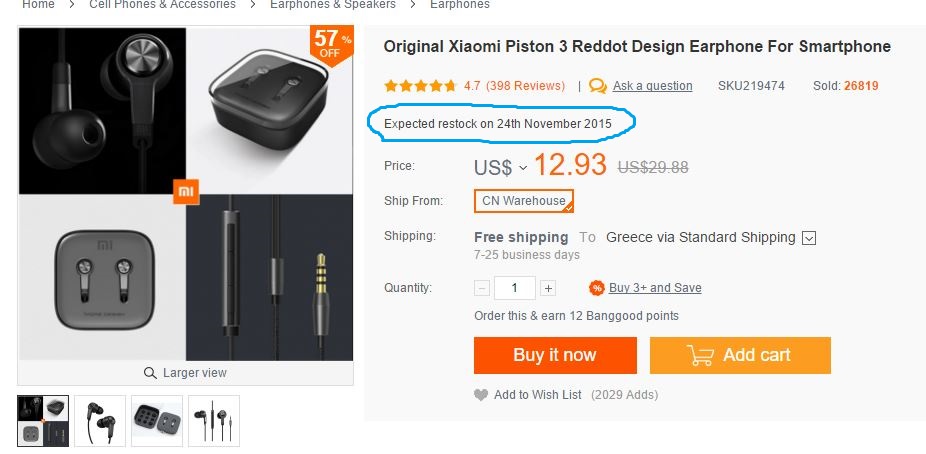Click the heart icon beside Add to Wish List
926x454 pixels.
[x=481, y=395]
